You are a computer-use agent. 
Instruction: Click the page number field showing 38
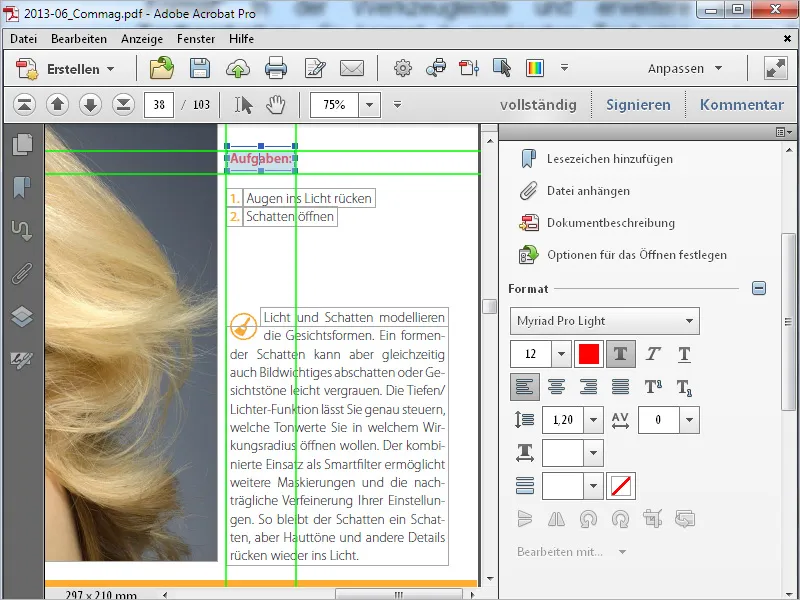159,105
